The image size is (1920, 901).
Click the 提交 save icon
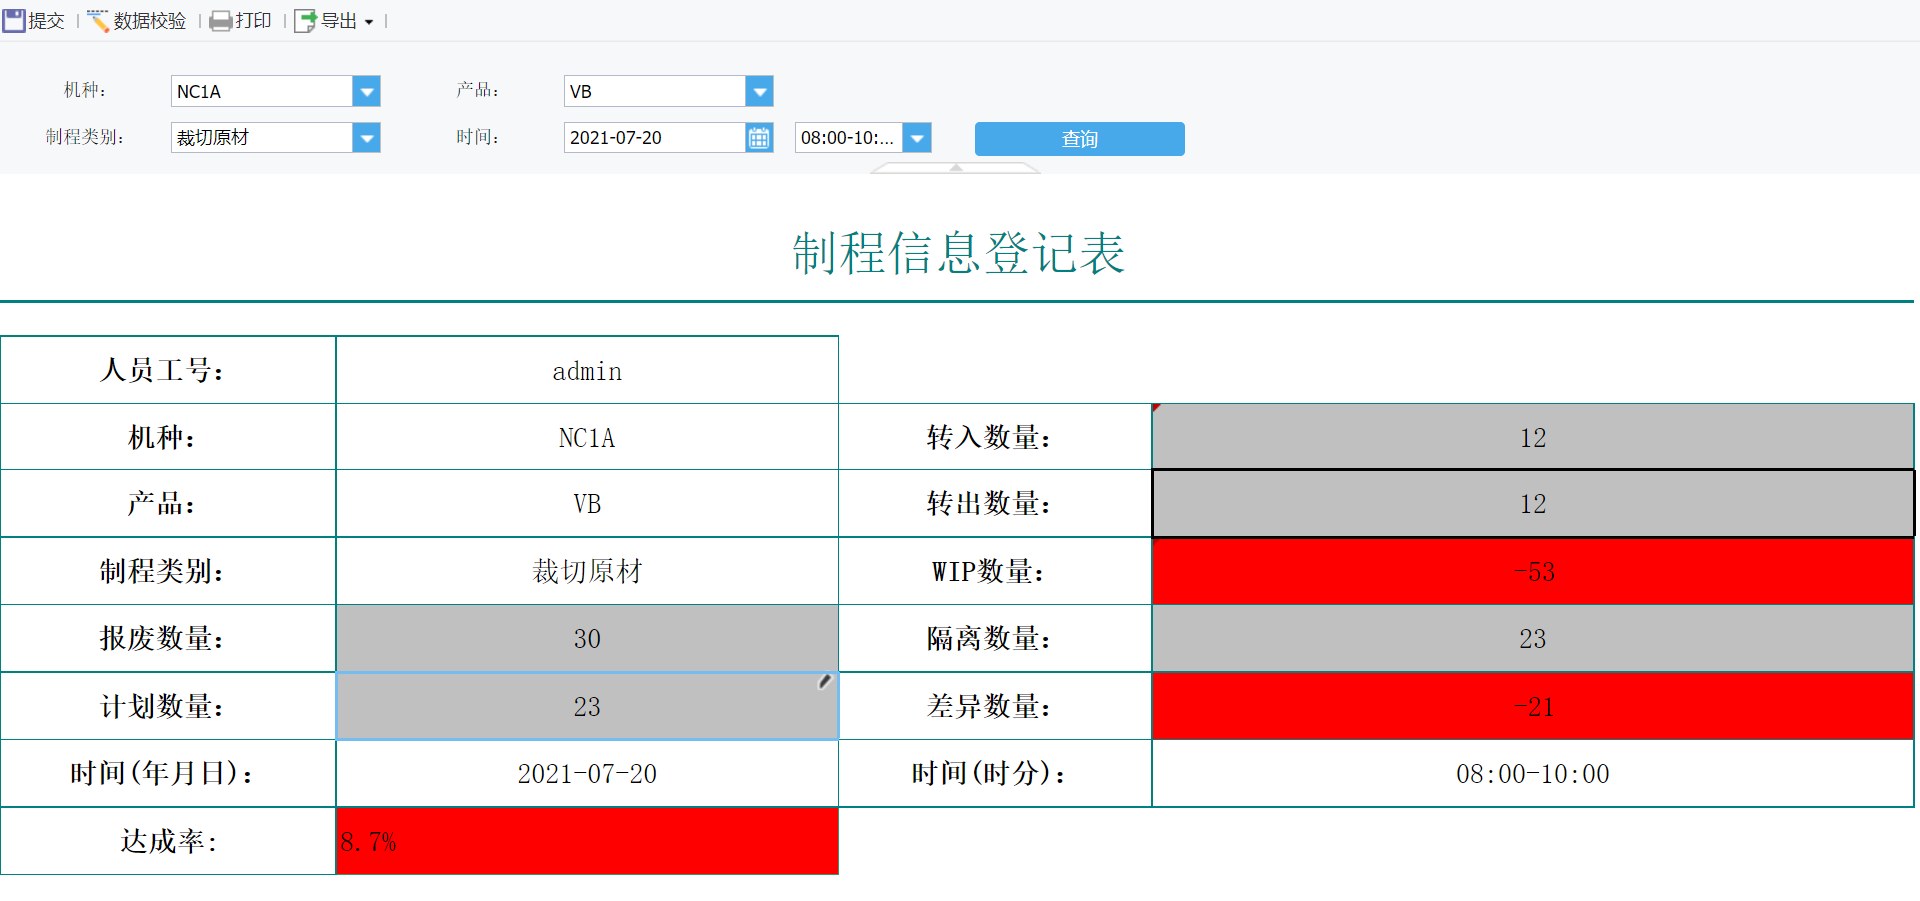point(14,21)
